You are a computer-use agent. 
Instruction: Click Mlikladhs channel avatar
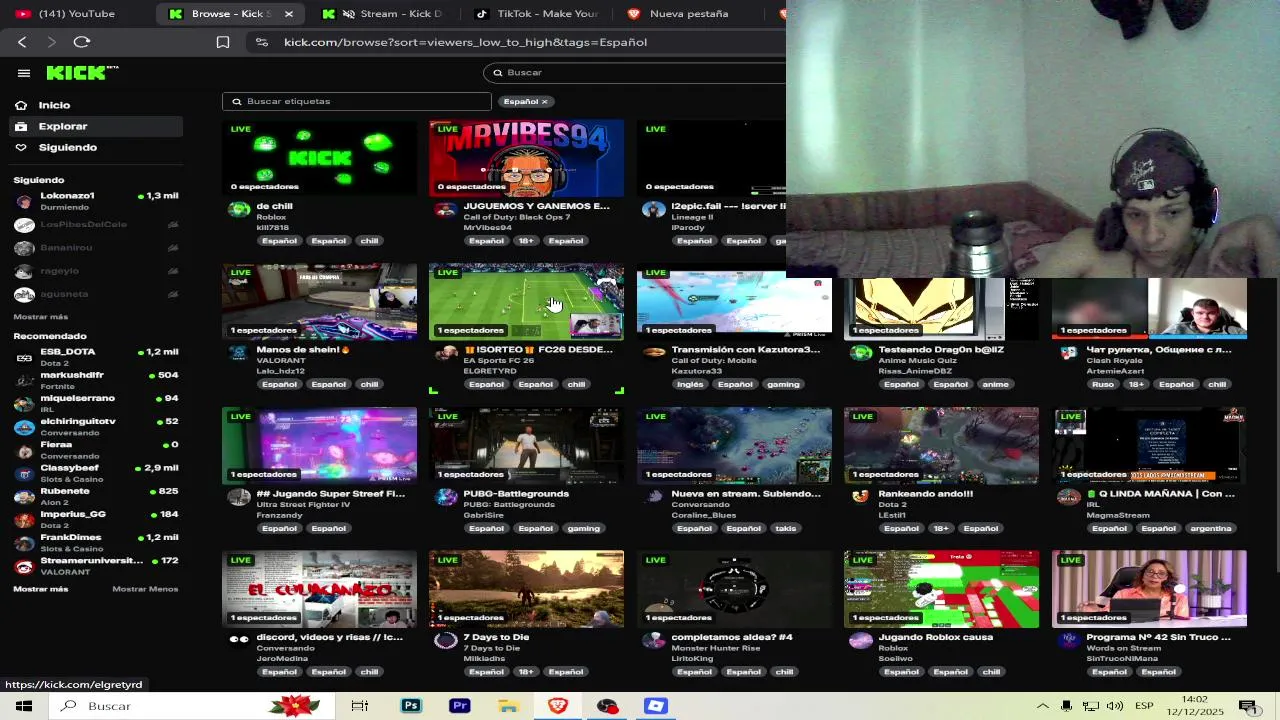click(x=446, y=641)
